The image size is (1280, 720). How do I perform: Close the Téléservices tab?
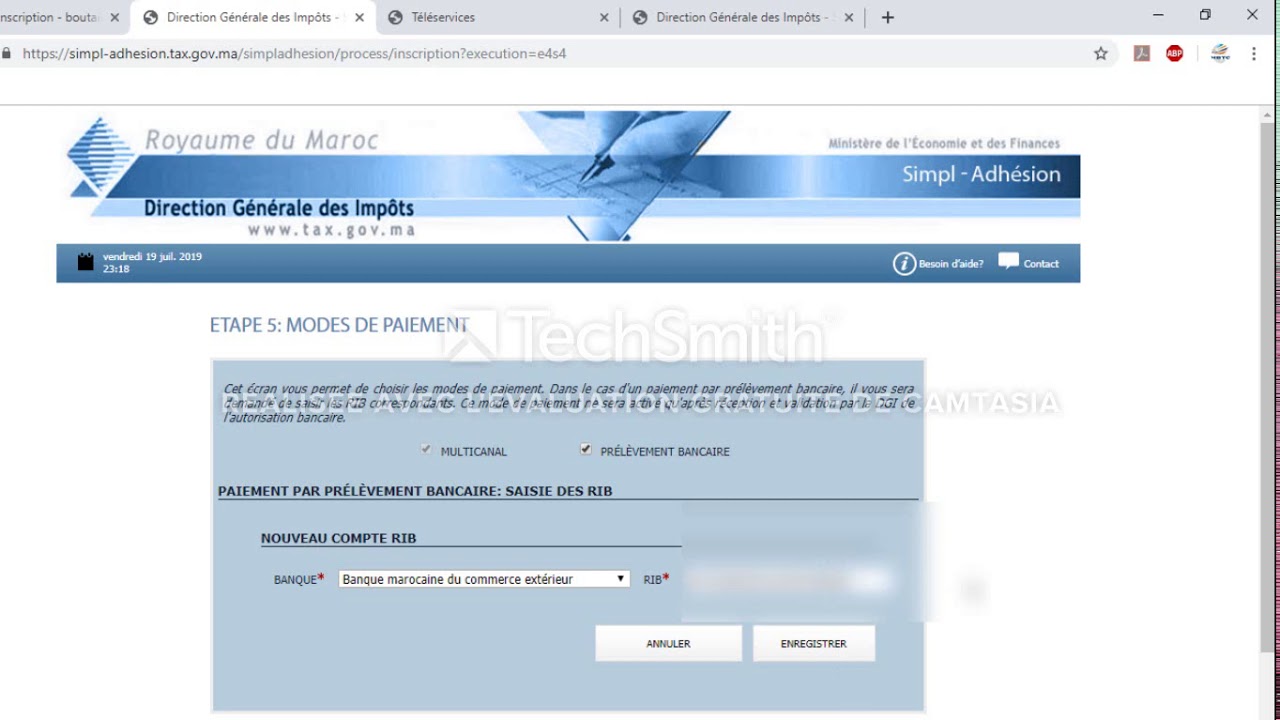click(604, 17)
